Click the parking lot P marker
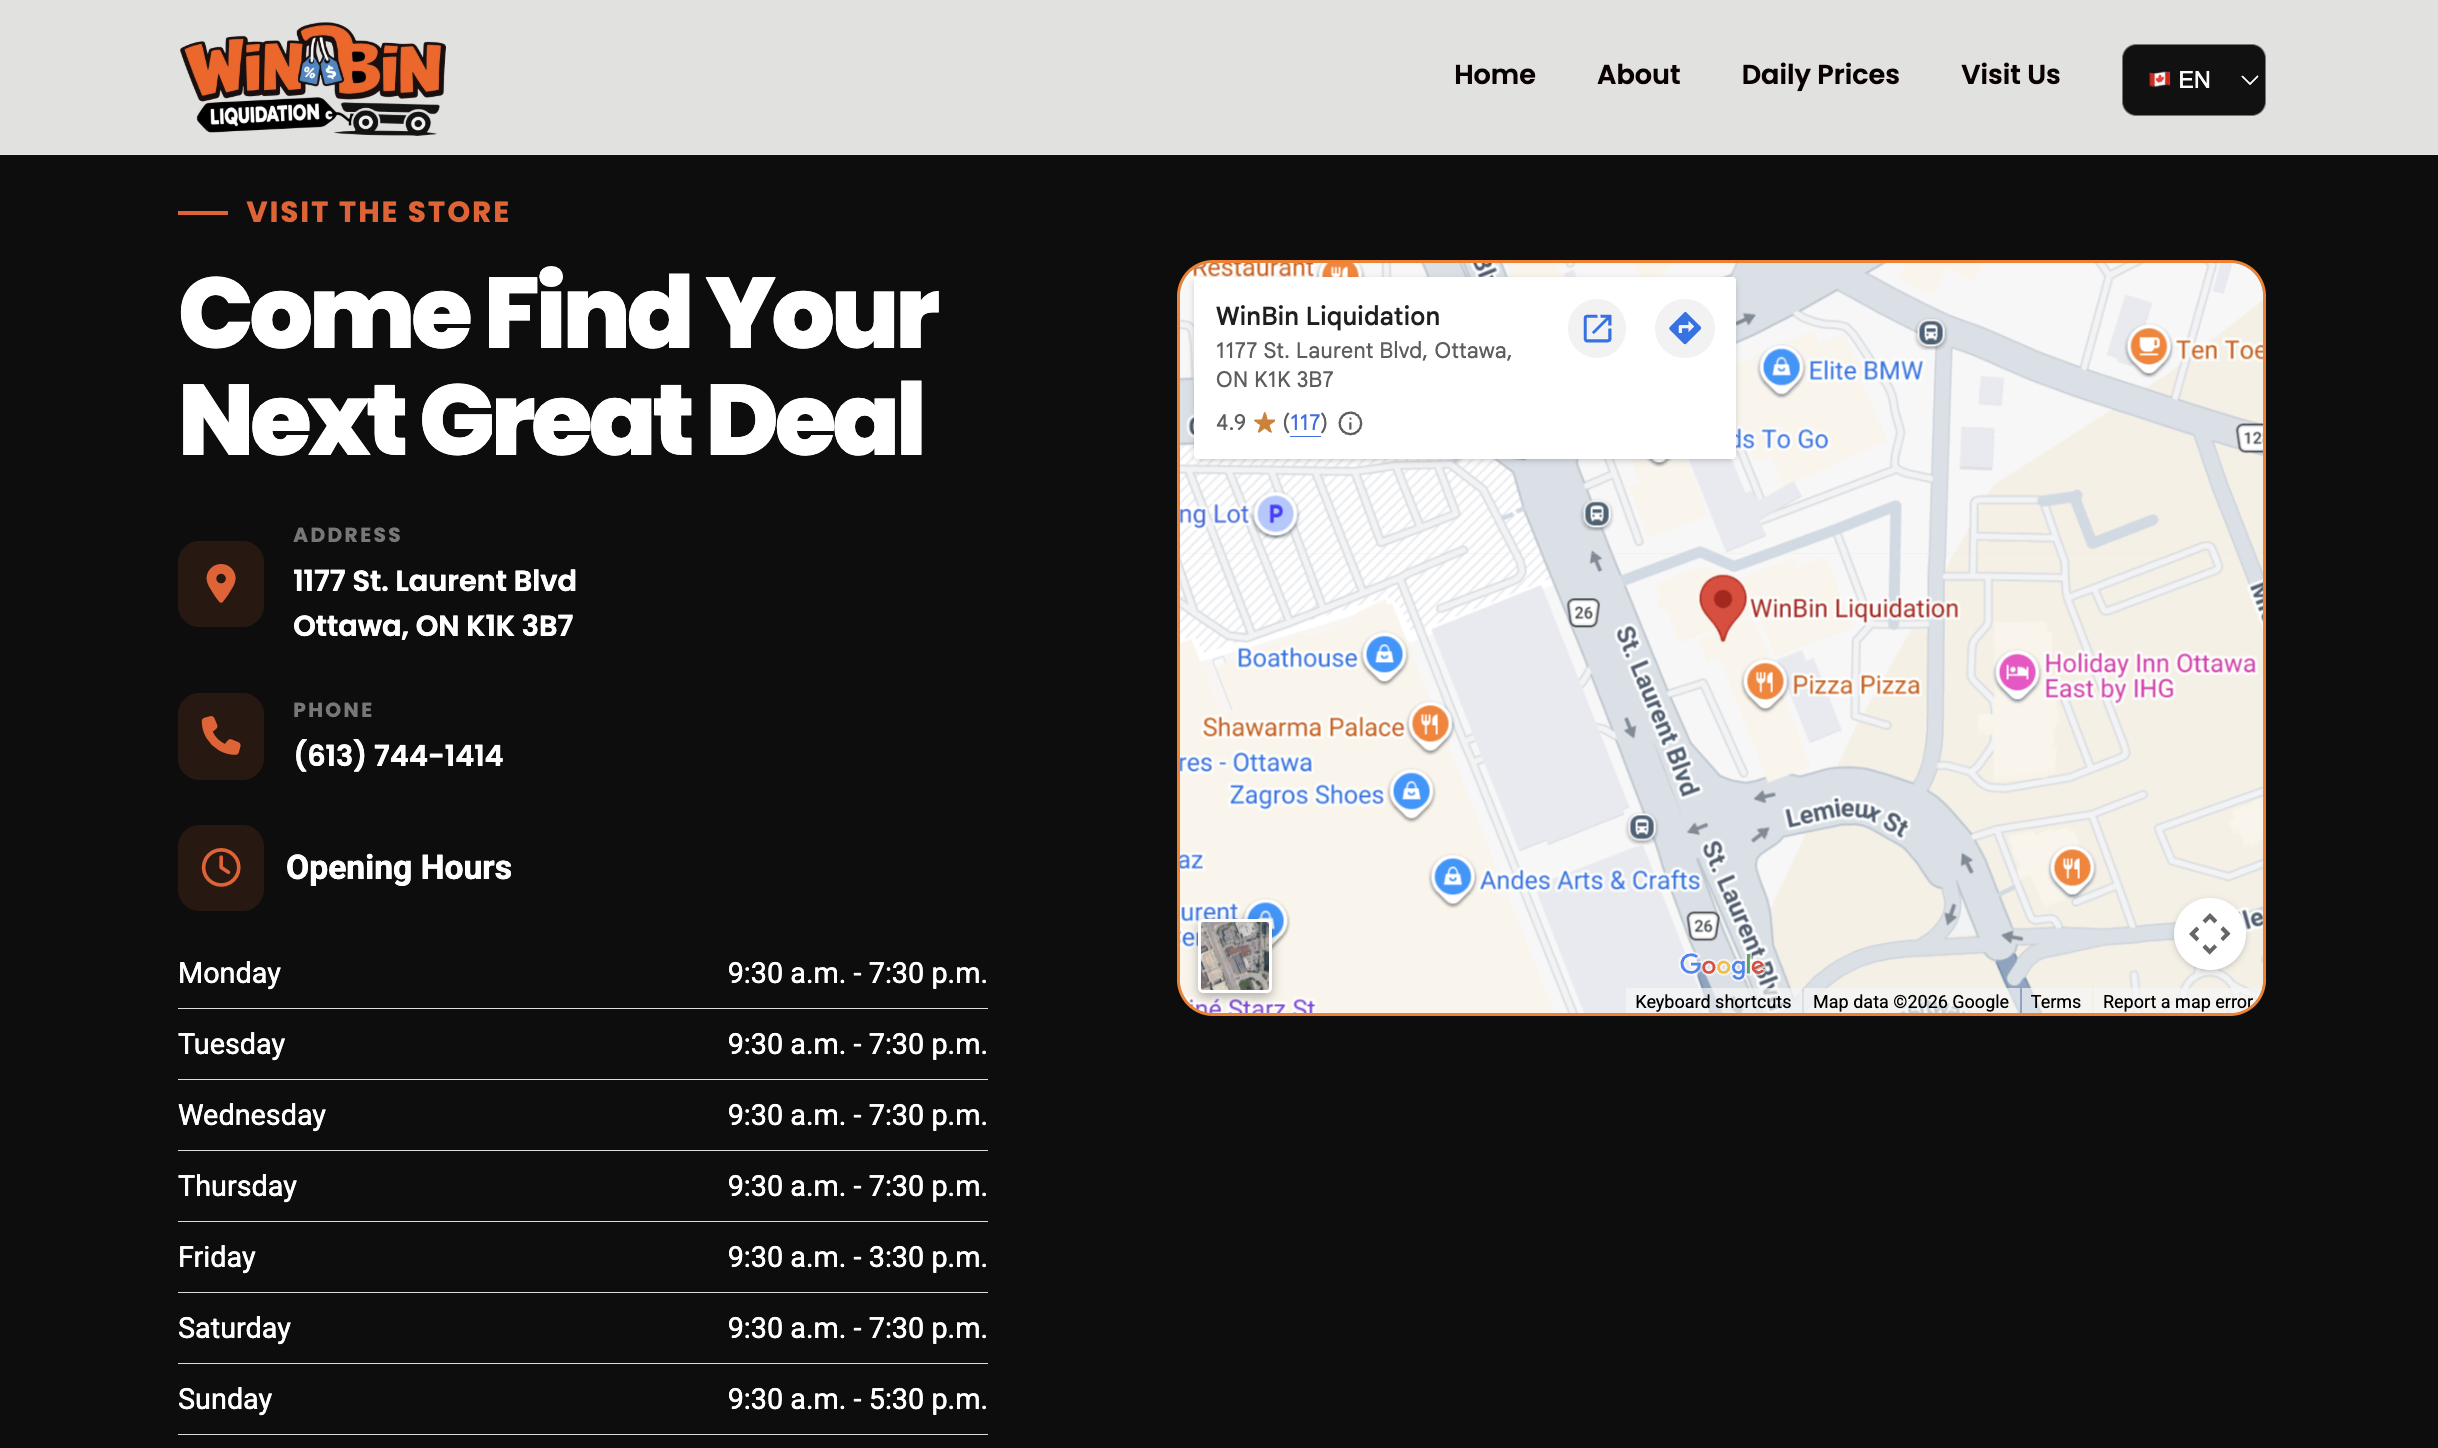The height and width of the screenshot is (1448, 2438). coord(1275,514)
